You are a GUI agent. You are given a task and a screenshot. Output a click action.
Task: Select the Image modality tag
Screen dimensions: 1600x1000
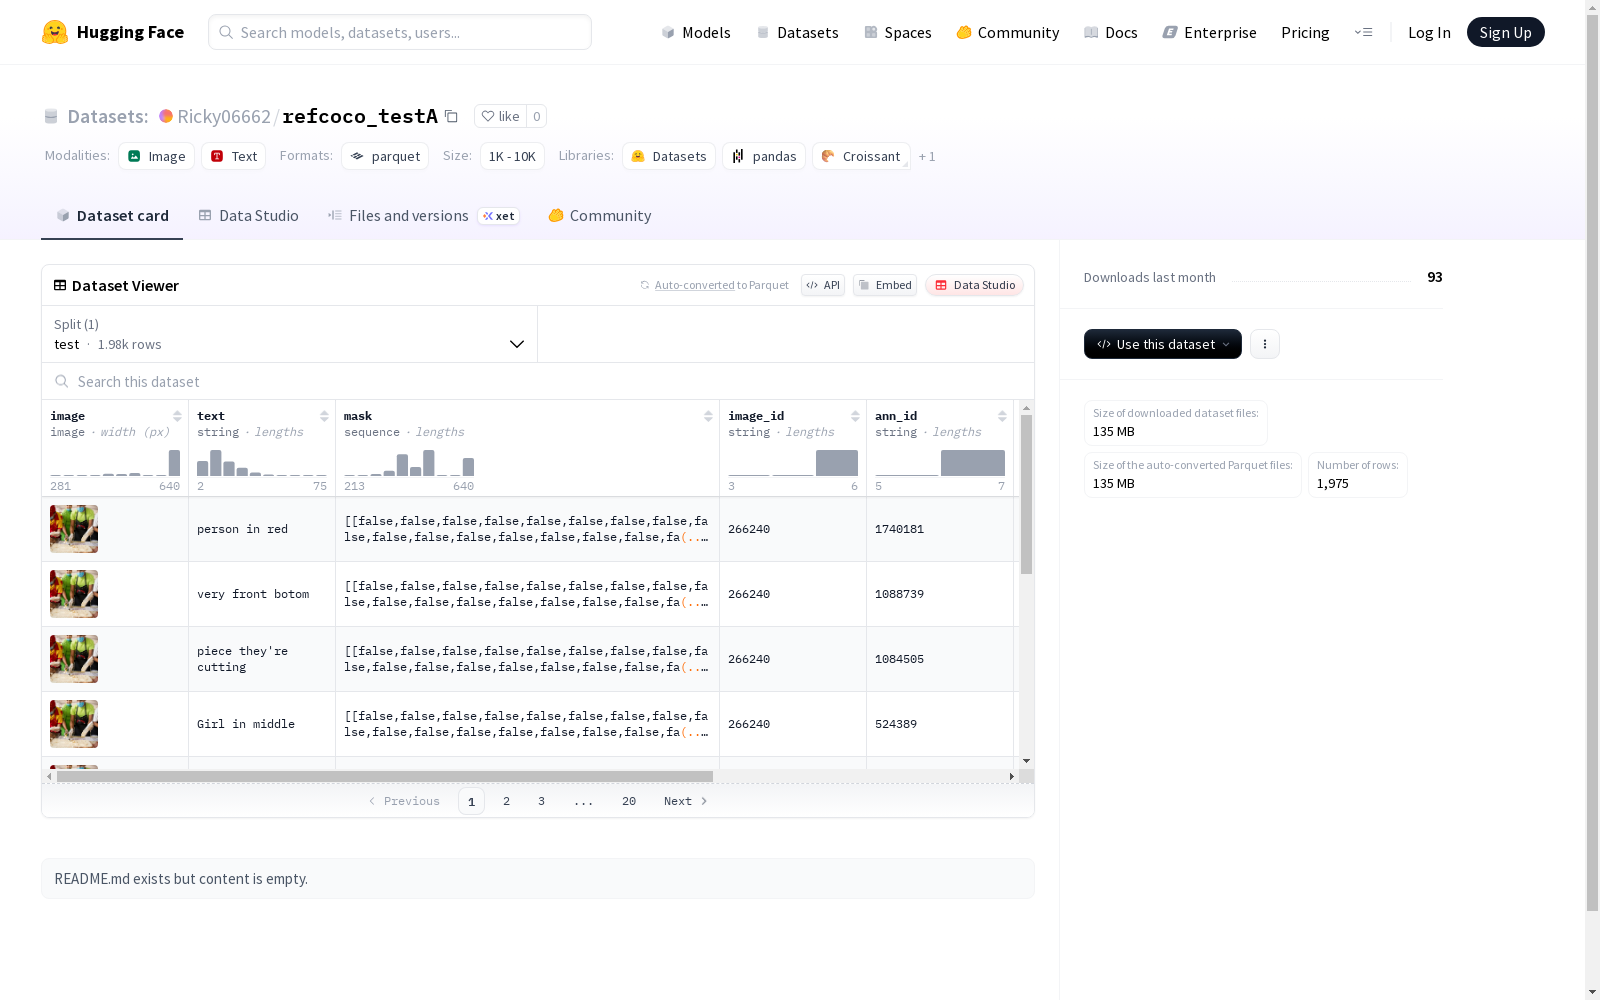(x=157, y=156)
